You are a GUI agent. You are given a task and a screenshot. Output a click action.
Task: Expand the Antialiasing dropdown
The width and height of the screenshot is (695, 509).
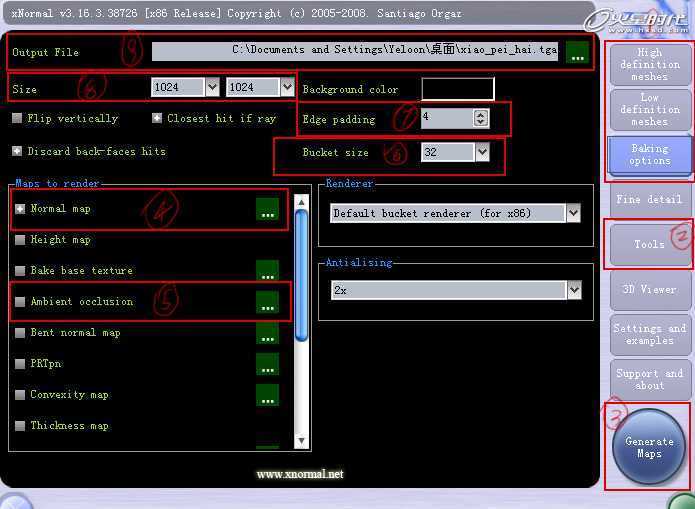574,290
